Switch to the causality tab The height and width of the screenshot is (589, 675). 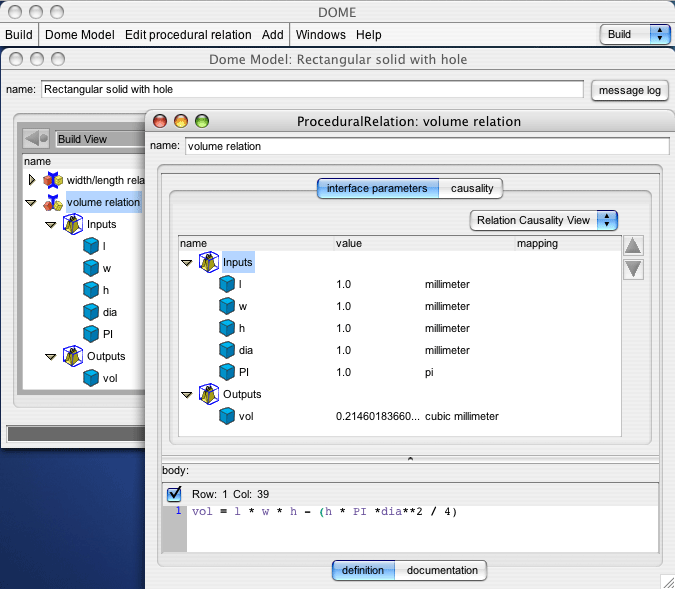coord(471,189)
